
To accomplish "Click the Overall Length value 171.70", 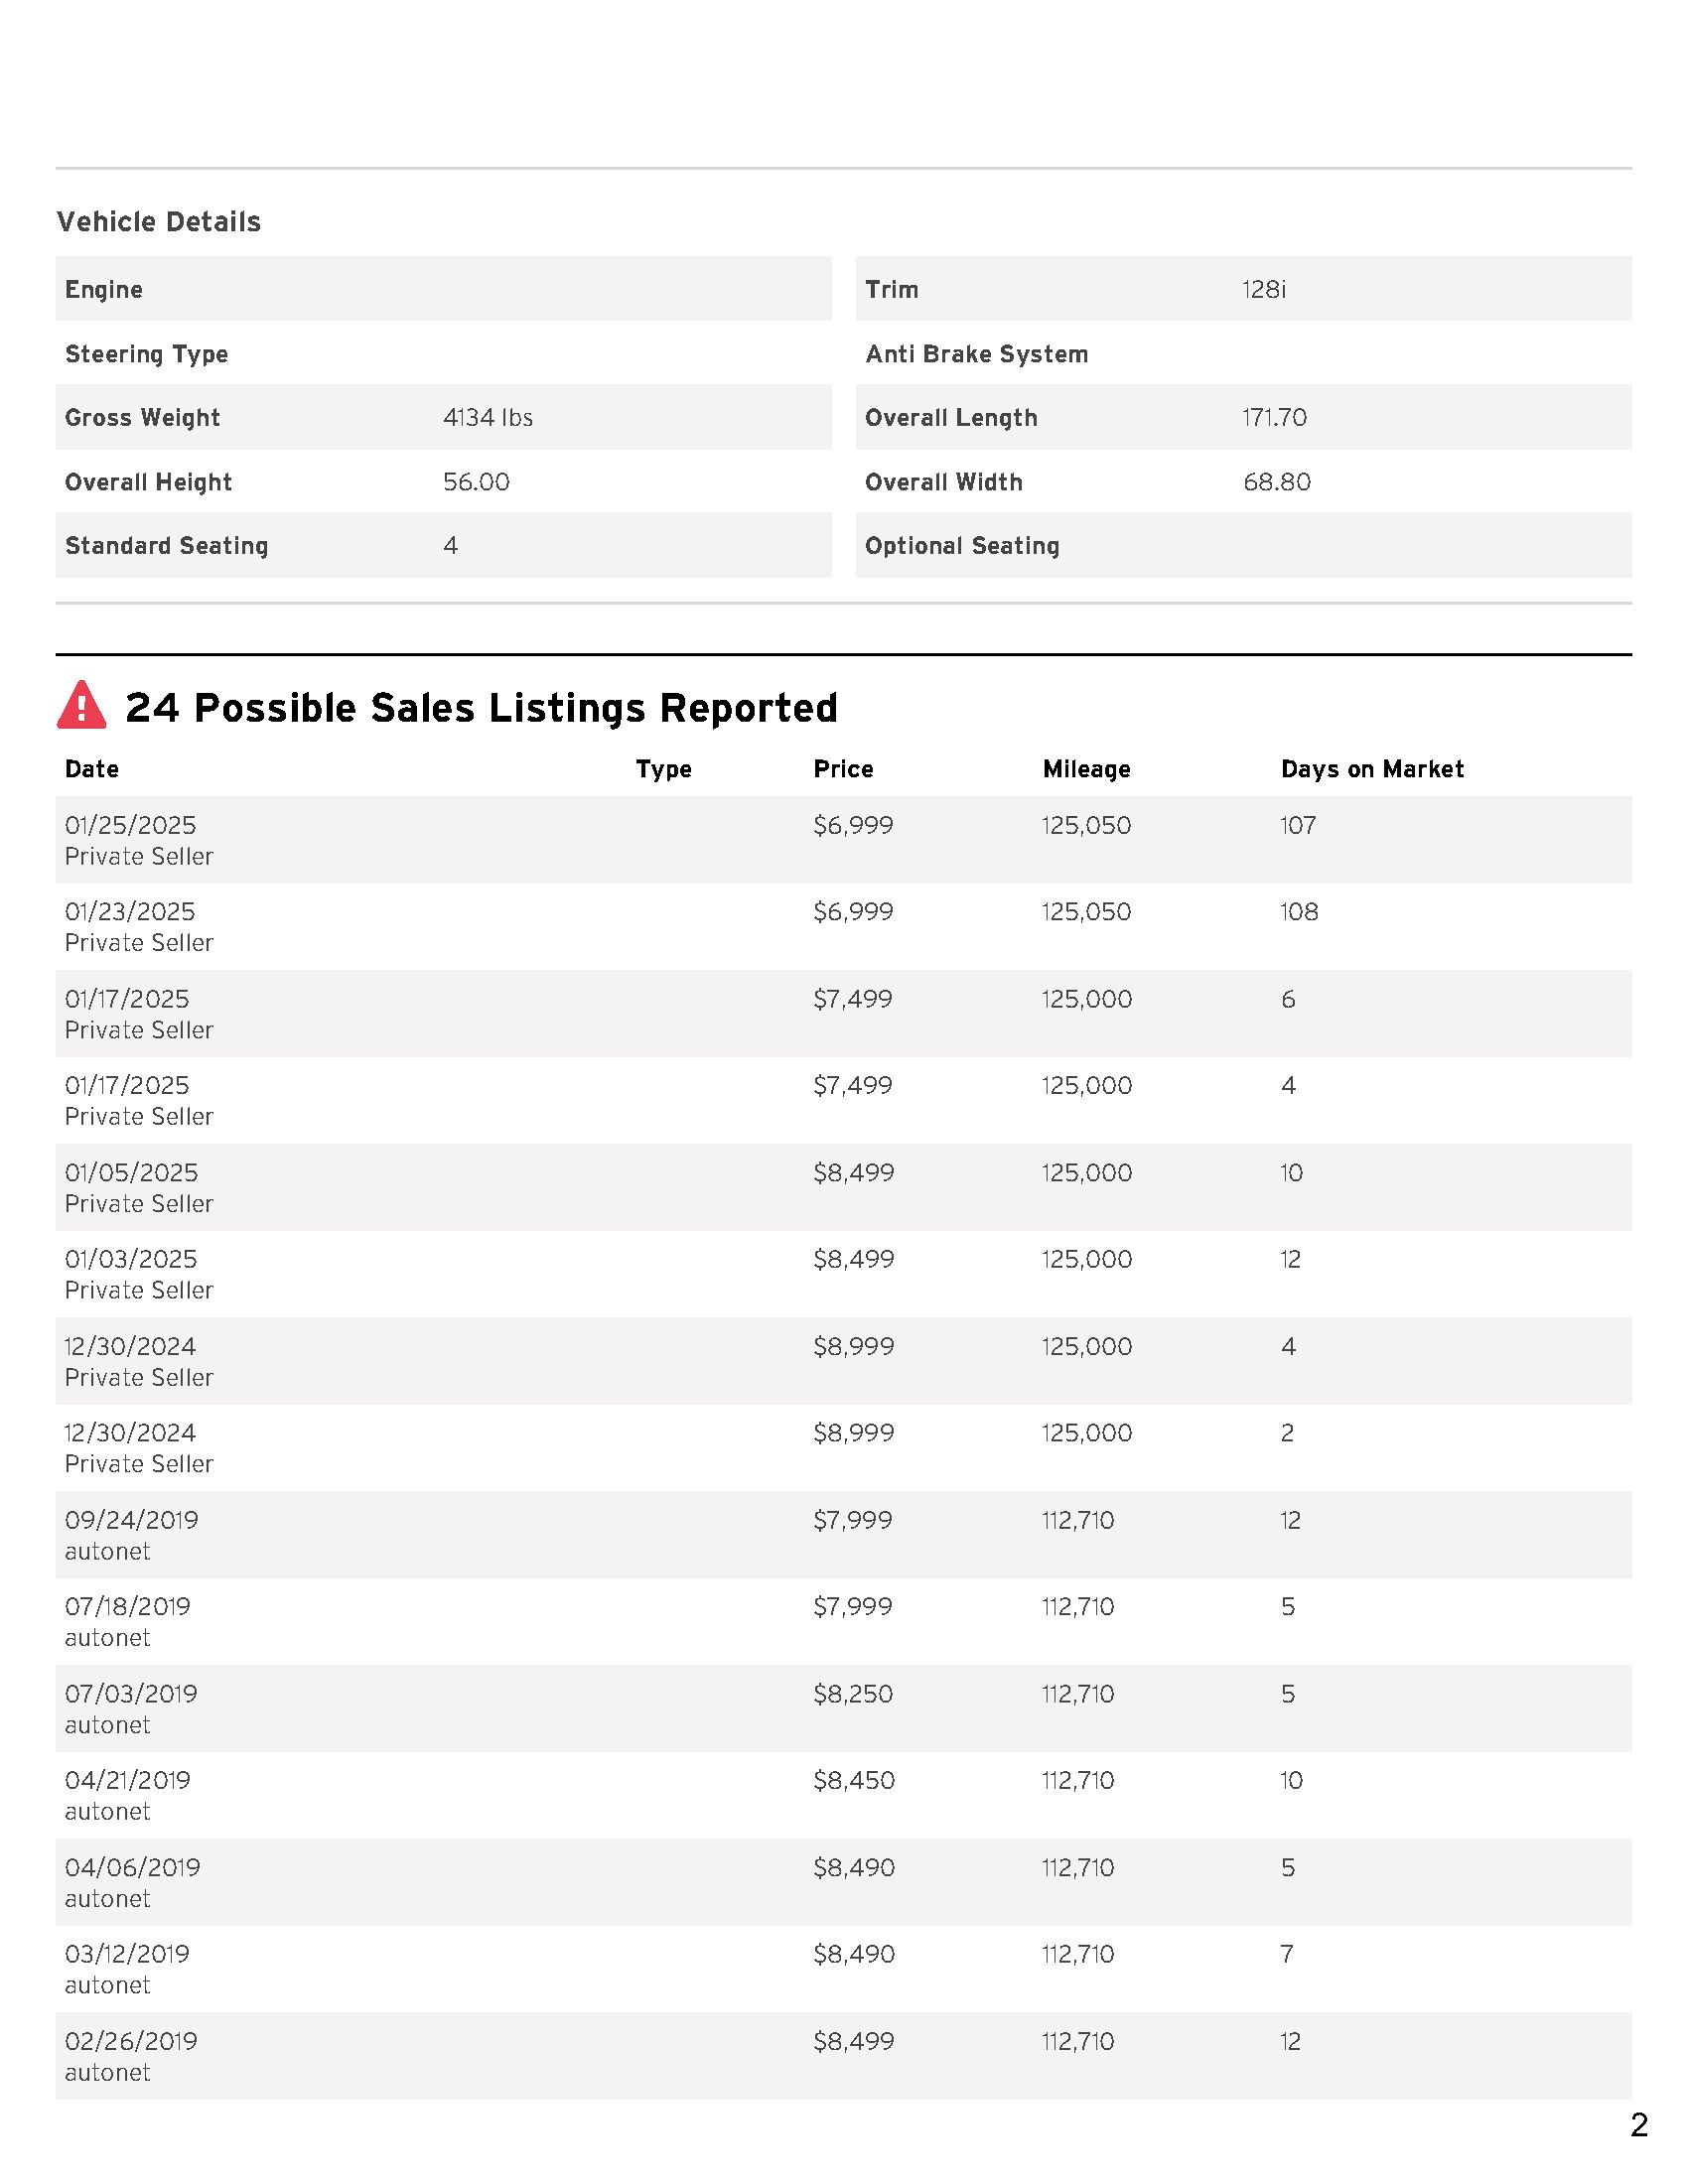I will point(1274,418).
